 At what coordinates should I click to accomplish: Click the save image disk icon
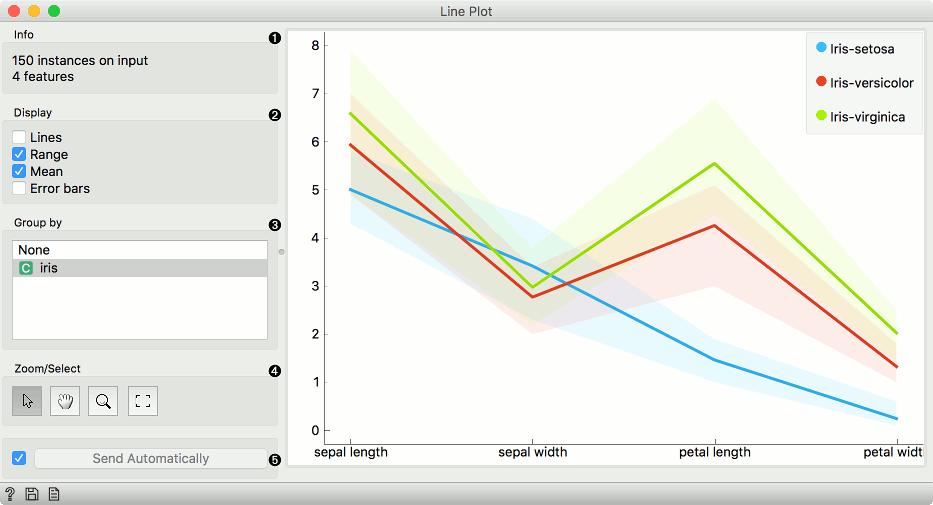tap(32, 494)
